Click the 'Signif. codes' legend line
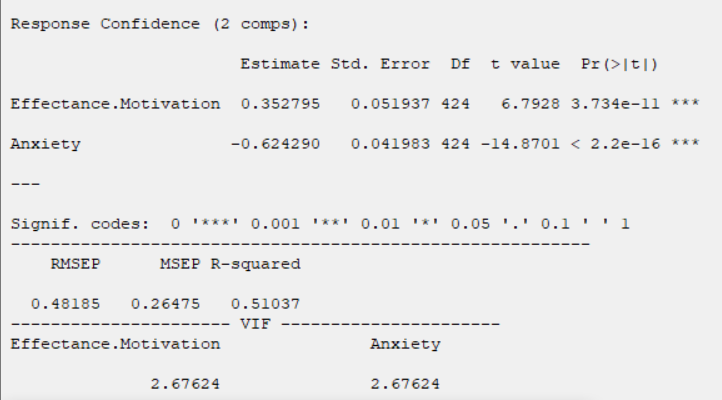This screenshot has width=722, height=400. pyautogui.click(x=320, y=223)
